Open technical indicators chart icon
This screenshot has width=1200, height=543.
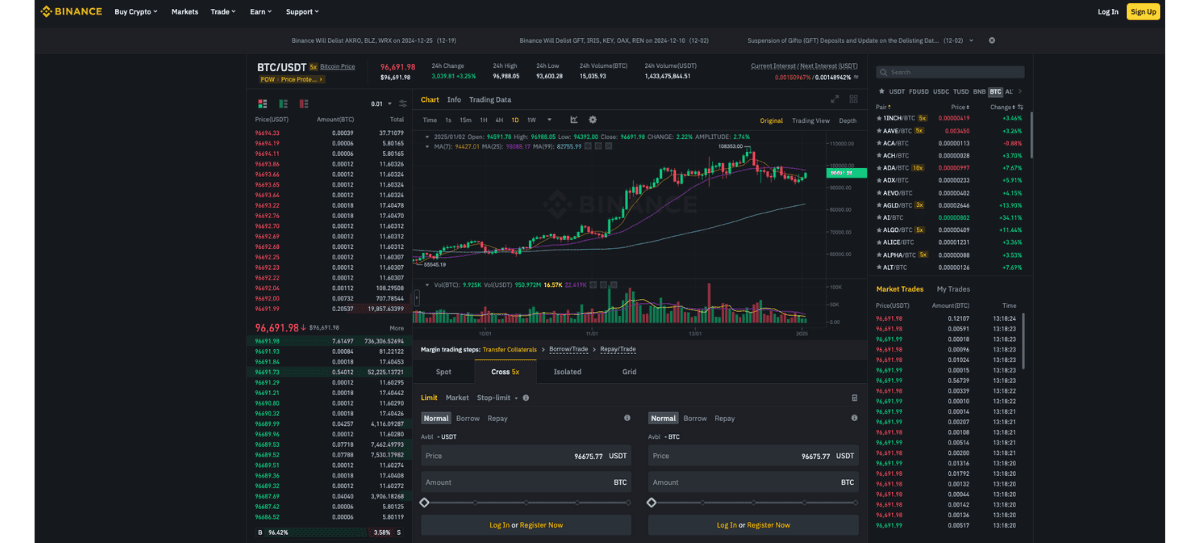pyautogui.click(x=574, y=120)
